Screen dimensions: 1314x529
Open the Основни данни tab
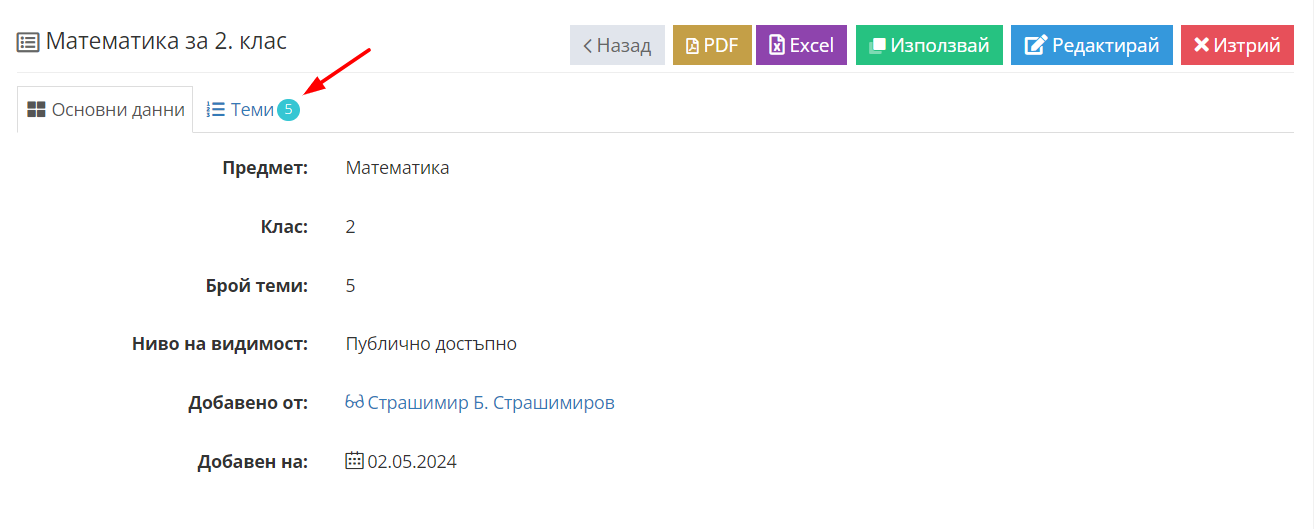(105, 110)
